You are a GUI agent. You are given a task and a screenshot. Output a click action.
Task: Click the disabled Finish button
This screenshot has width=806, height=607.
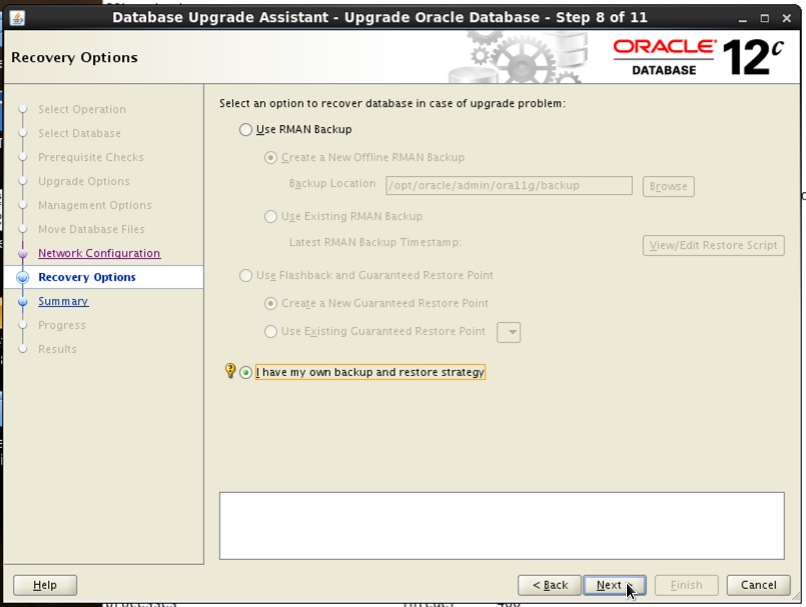[x=686, y=585]
